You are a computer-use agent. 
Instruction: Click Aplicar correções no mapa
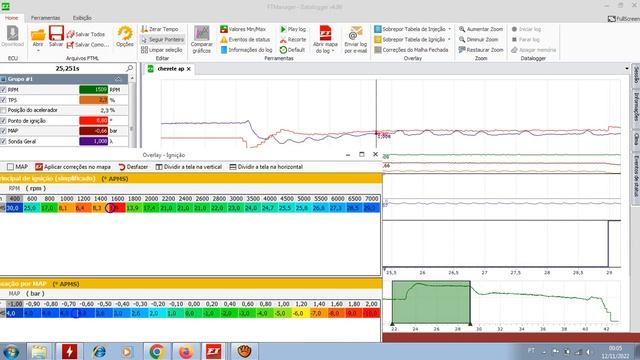[x=73, y=167]
